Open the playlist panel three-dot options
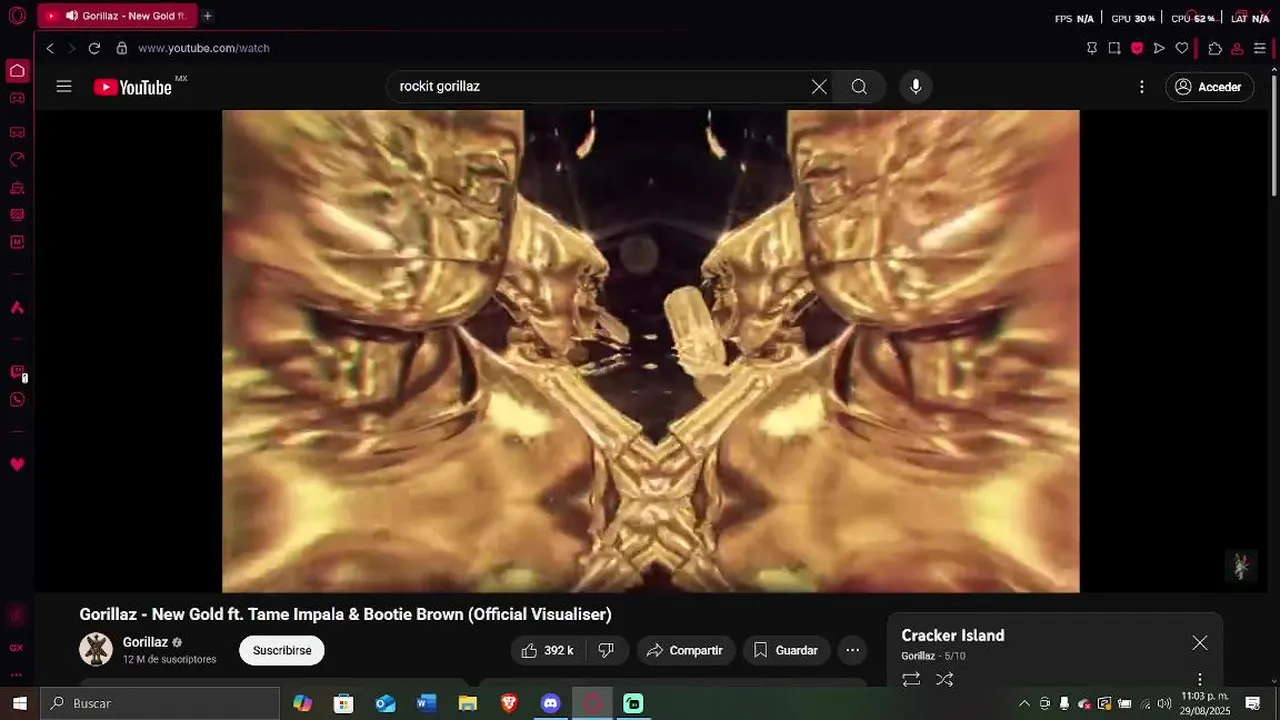Screen dimensions: 1280x720 pos(1200,679)
